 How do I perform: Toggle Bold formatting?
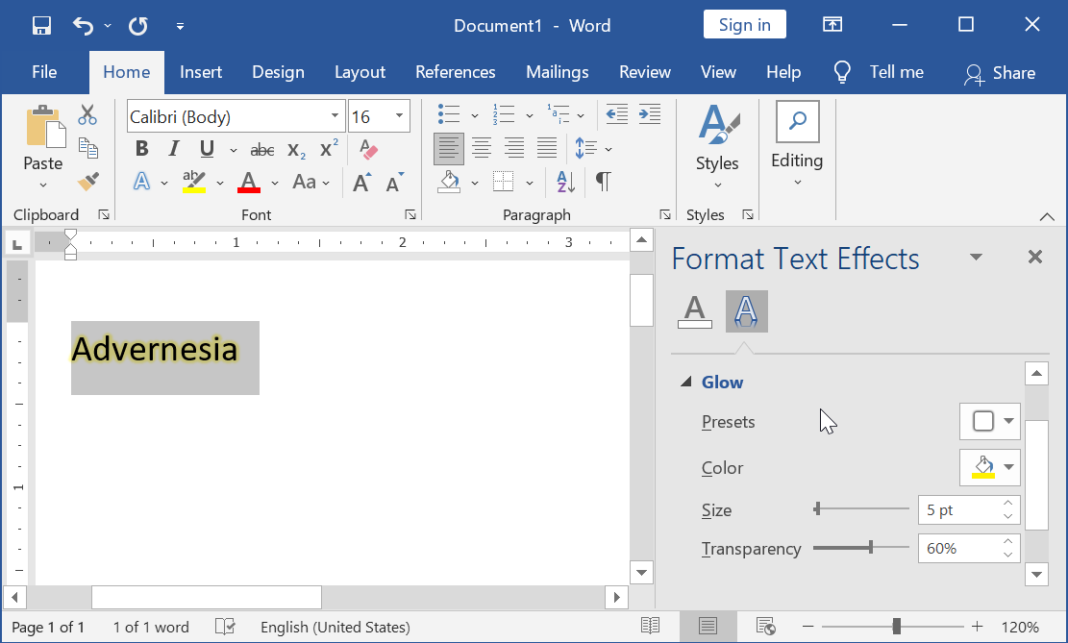coord(141,148)
